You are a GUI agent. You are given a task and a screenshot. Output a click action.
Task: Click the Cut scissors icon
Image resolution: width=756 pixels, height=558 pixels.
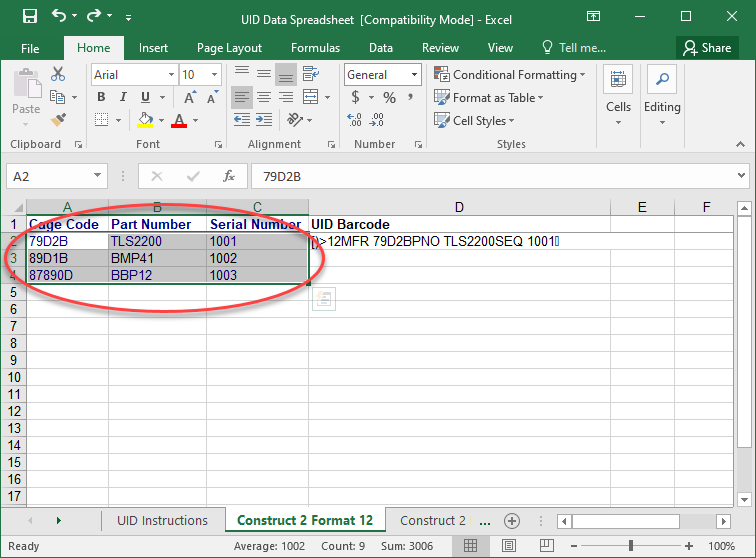(57, 74)
